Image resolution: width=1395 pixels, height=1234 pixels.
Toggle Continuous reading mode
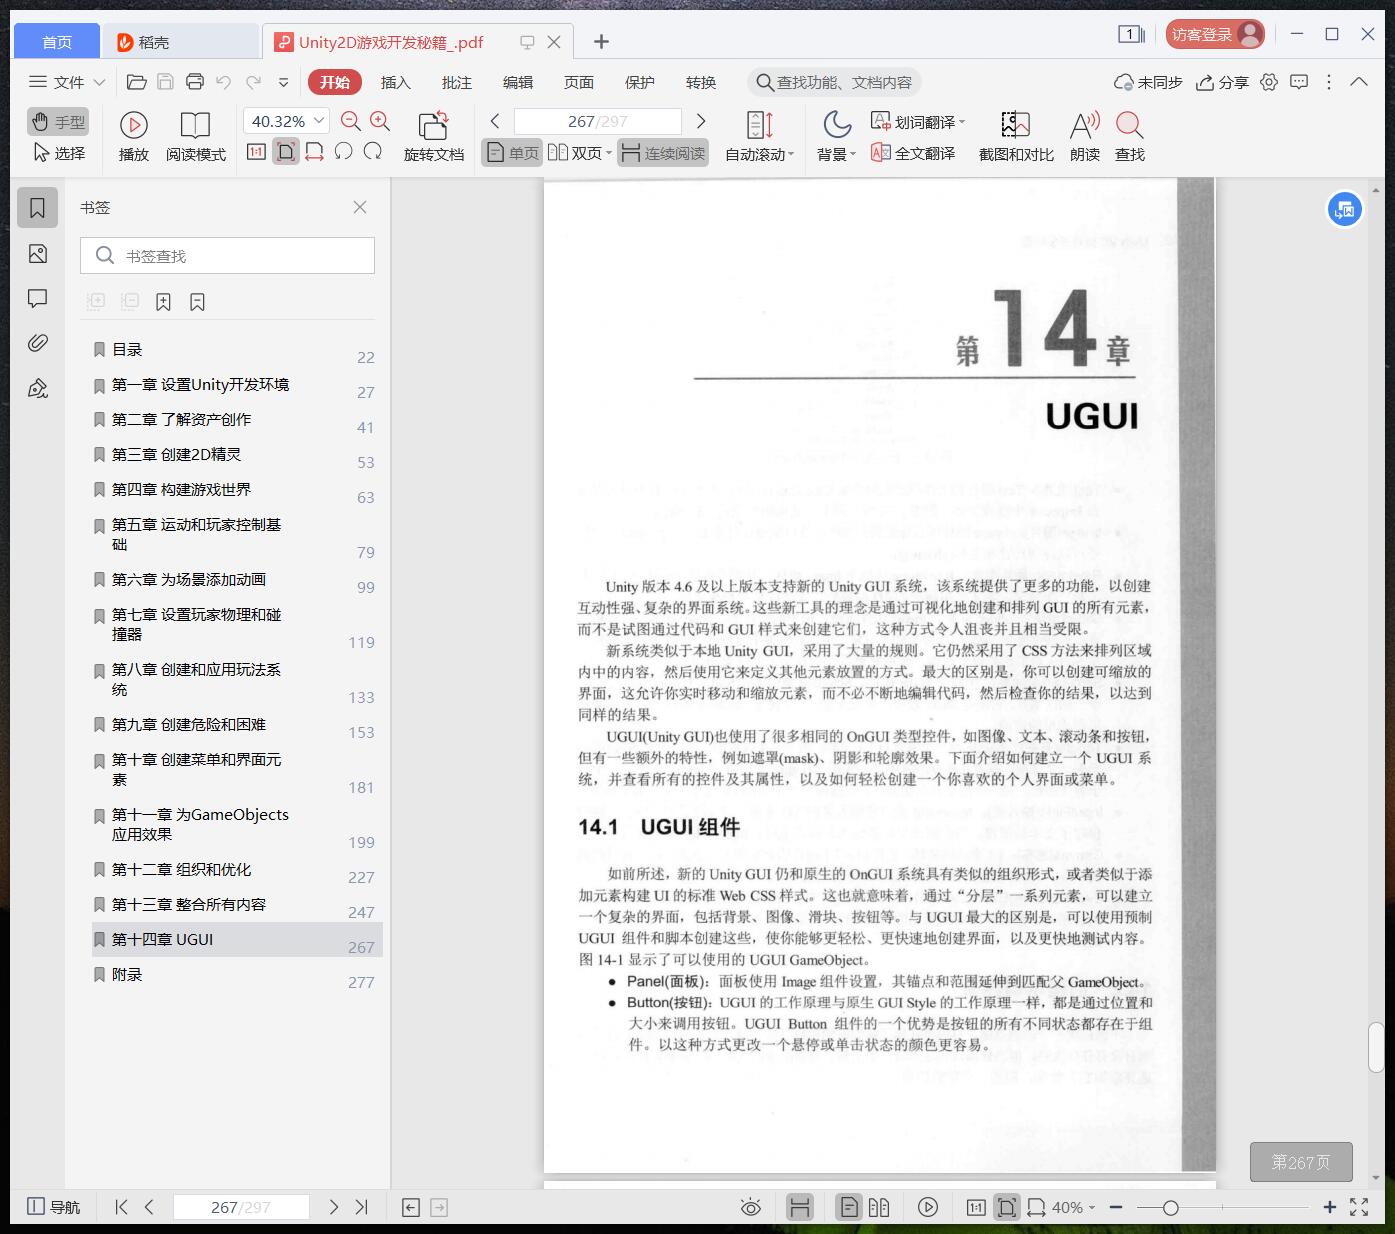(663, 153)
